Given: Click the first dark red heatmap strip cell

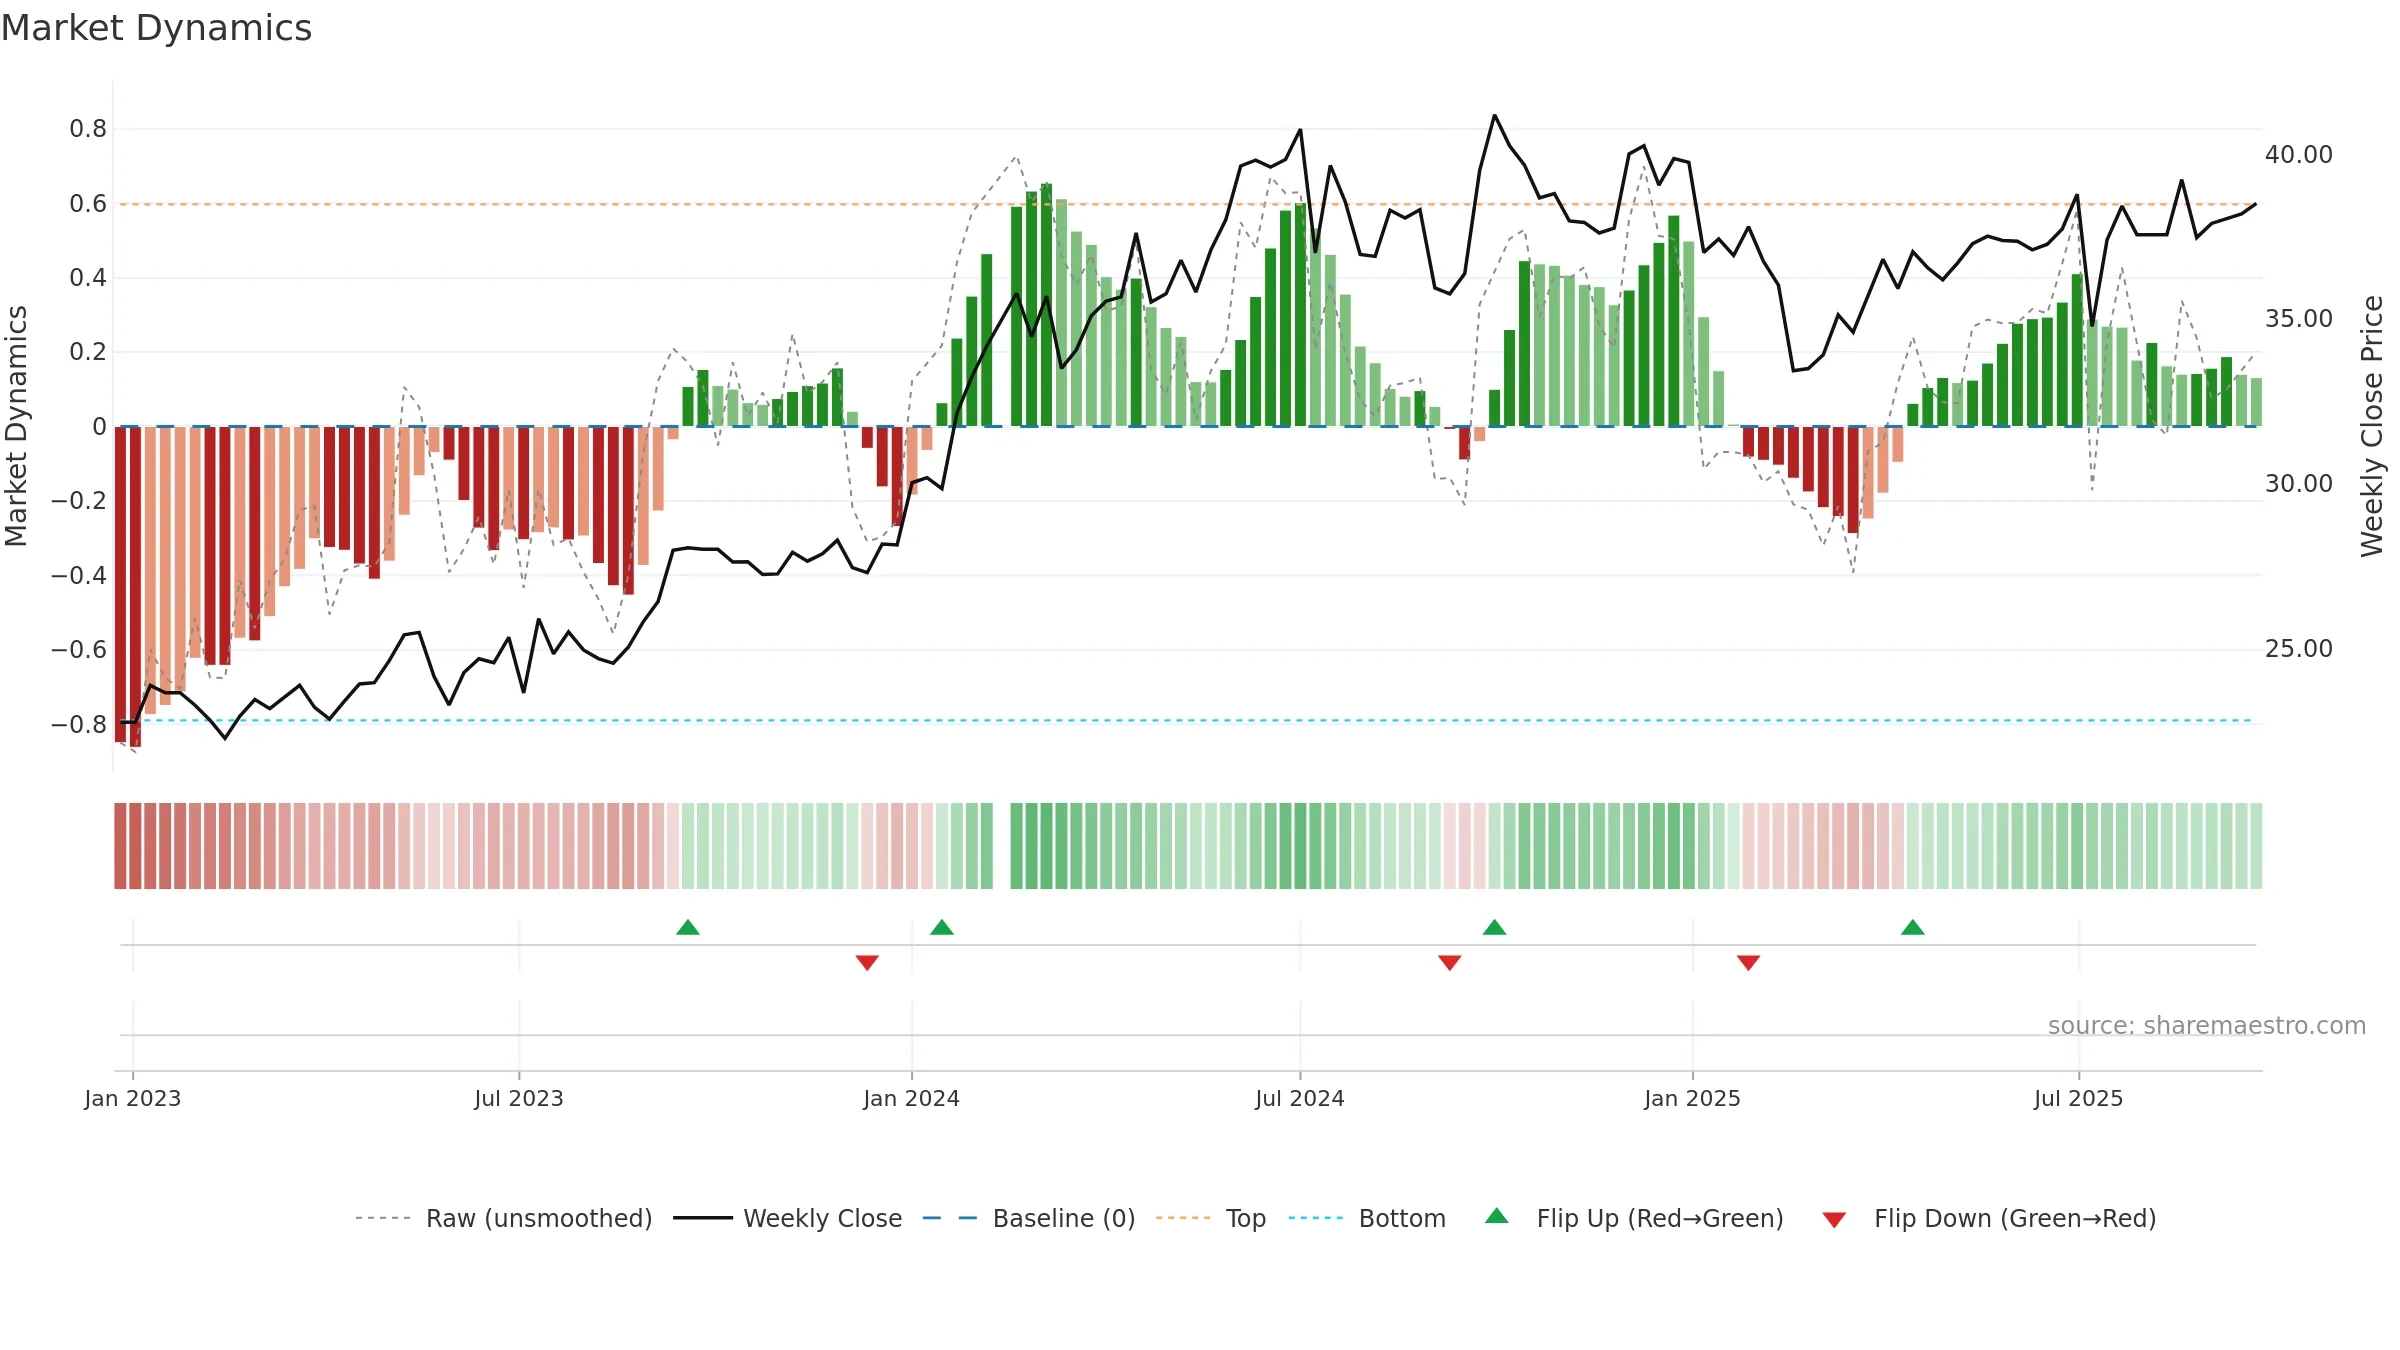Looking at the screenshot, I should point(120,846).
